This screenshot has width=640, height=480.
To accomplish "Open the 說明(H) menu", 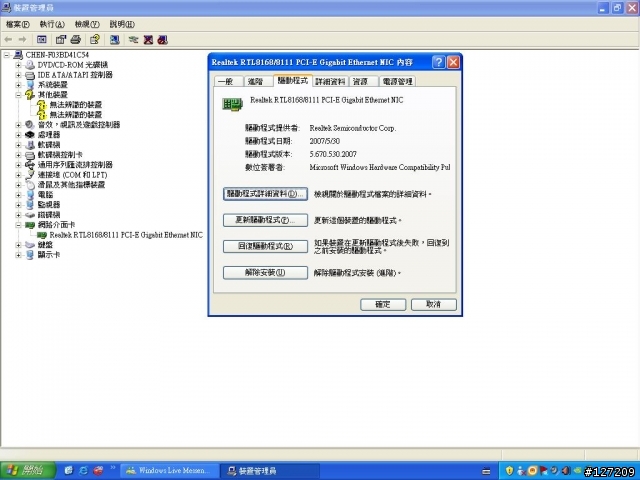I will click(x=122, y=24).
